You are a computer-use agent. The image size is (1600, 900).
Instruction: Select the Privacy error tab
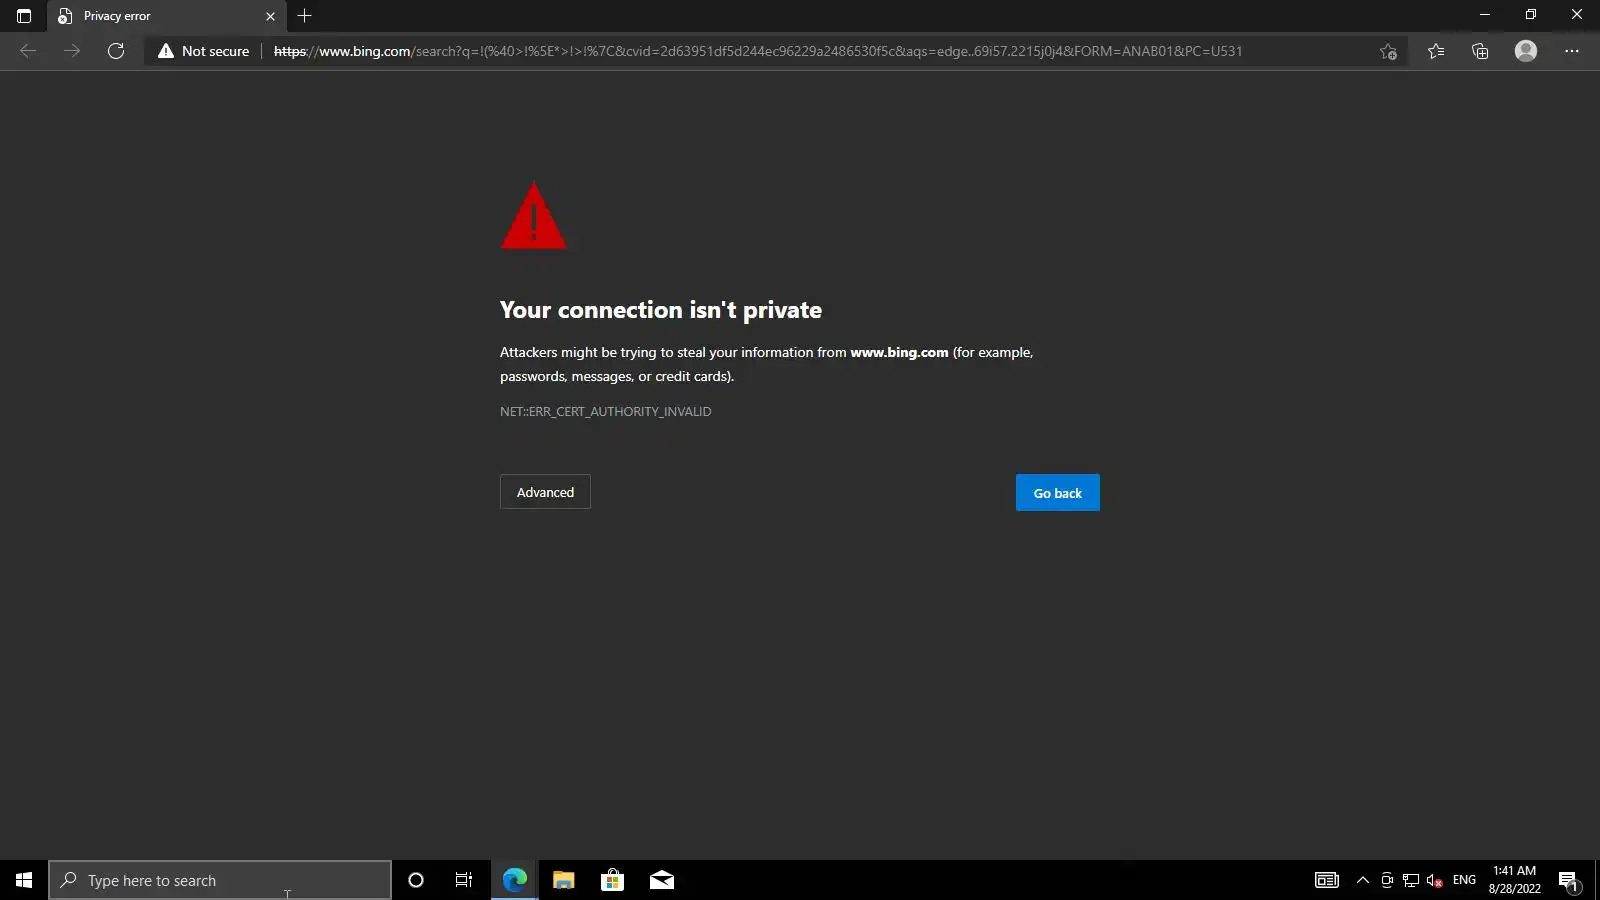pyautogui.click(x=166, y=16)
